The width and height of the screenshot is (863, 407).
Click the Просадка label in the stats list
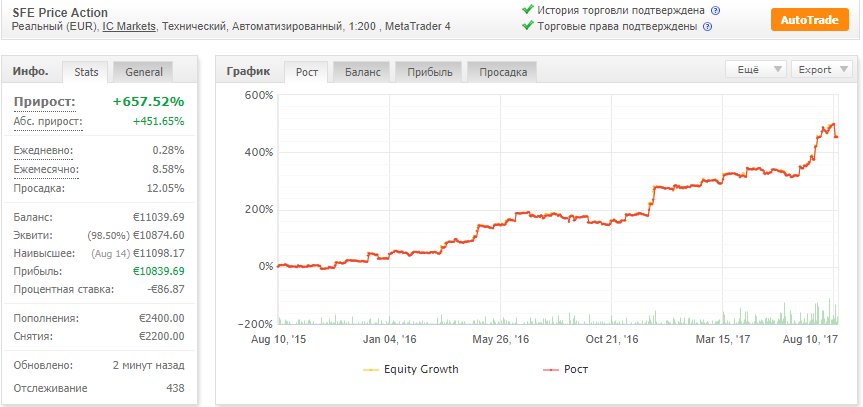point(39,188)
